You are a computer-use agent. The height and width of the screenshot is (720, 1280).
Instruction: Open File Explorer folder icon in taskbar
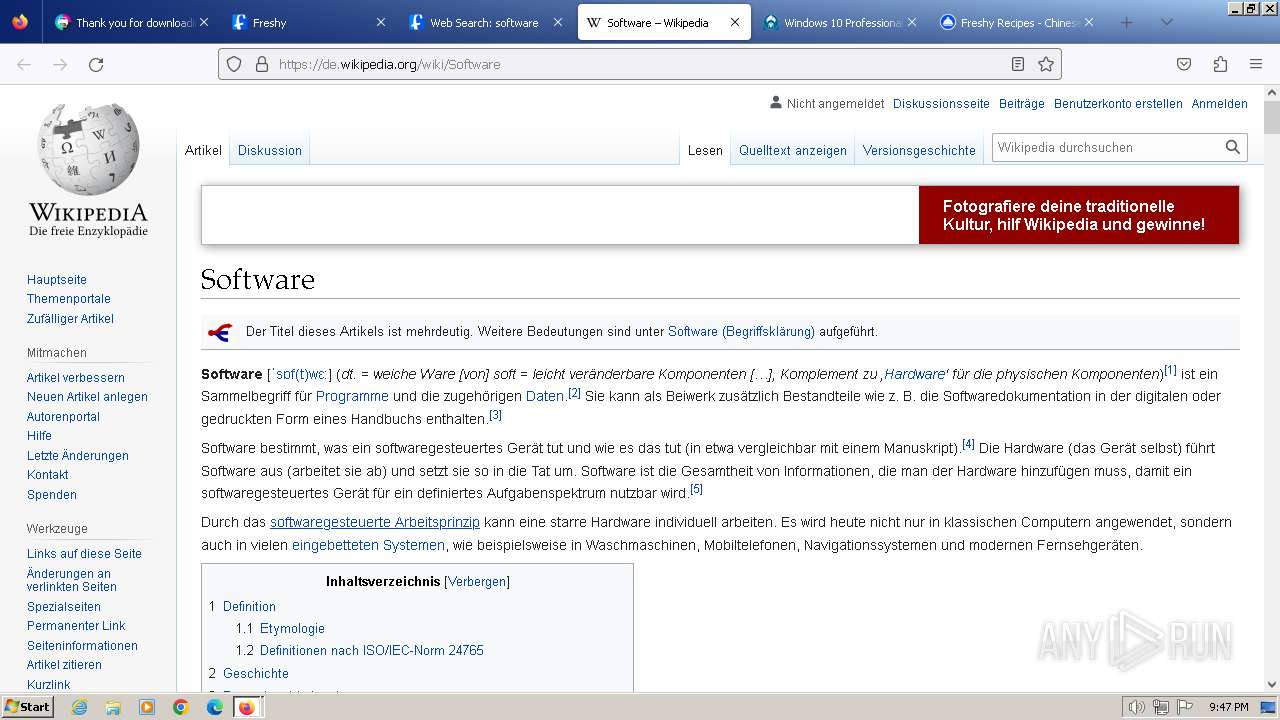tap(113, 707)
